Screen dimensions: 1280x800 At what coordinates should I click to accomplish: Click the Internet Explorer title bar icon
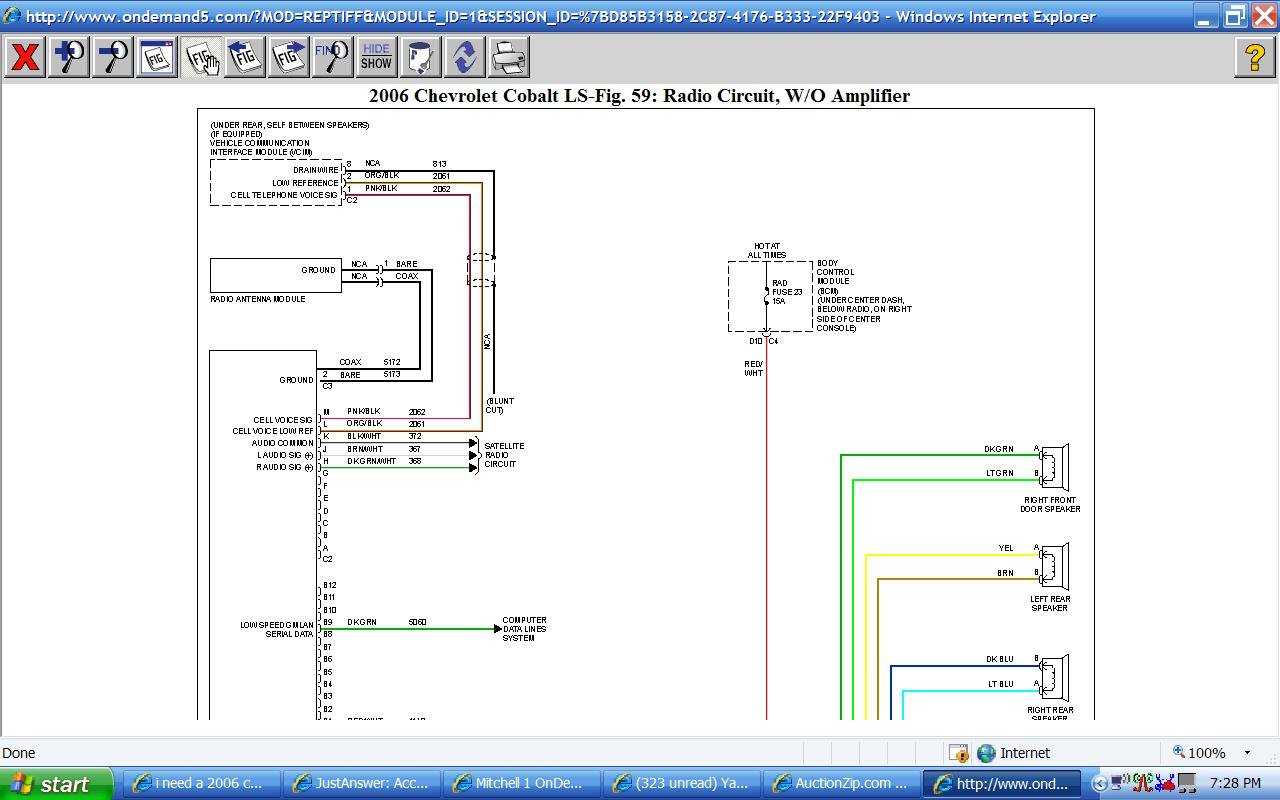[x=12, y=16]
